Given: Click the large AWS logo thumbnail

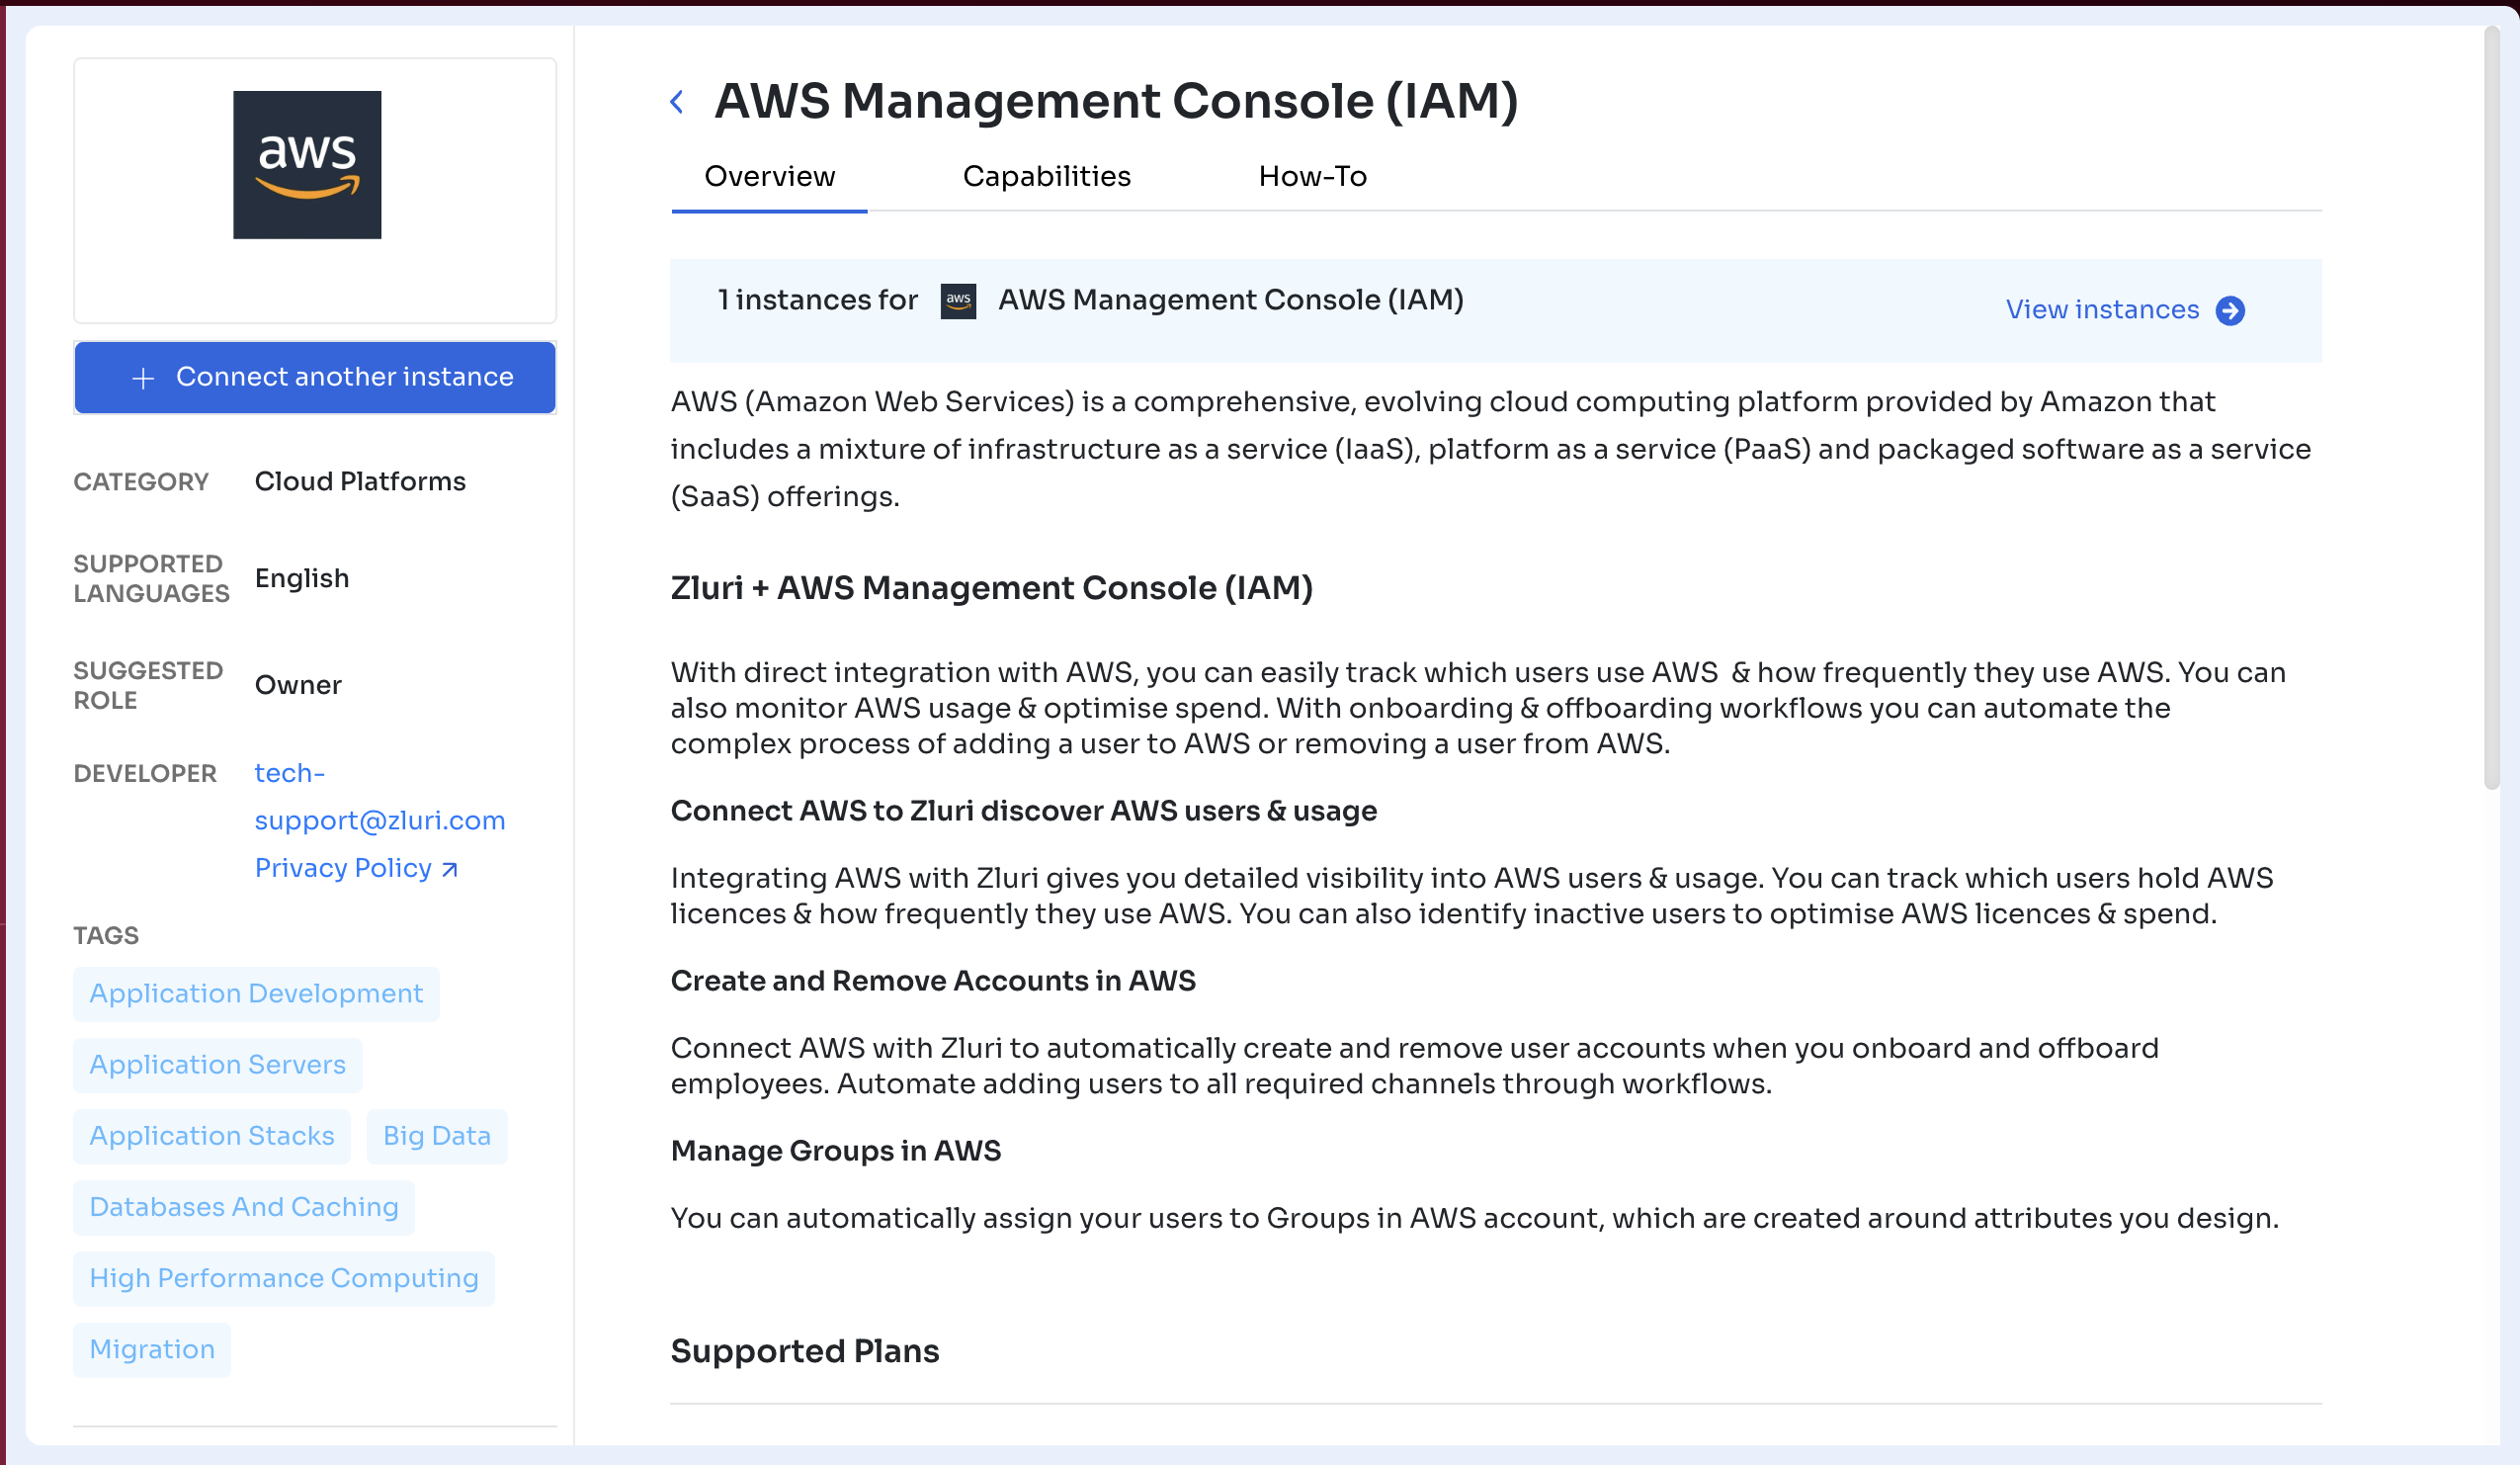Looking at the screenshot, I should pyautogui.click(x=307, y=165).
